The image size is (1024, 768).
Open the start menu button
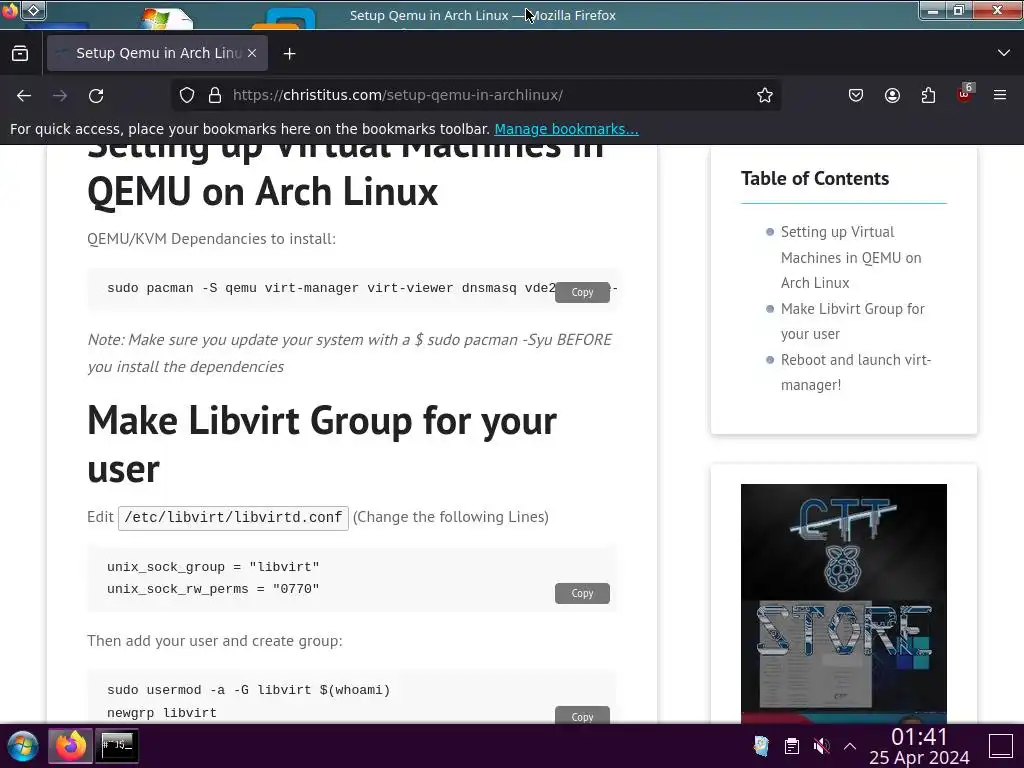point(23,746)
